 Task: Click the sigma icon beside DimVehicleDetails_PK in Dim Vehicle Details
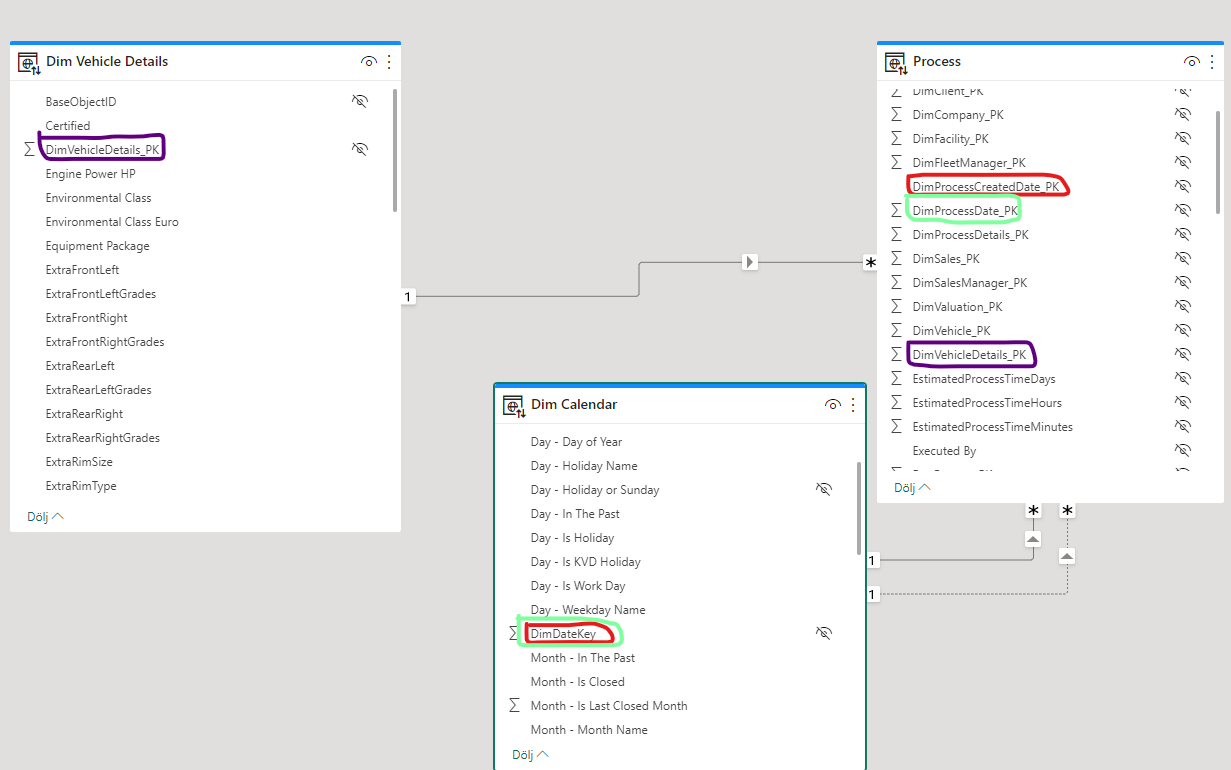pyautogui.click(x=29, y=149)
